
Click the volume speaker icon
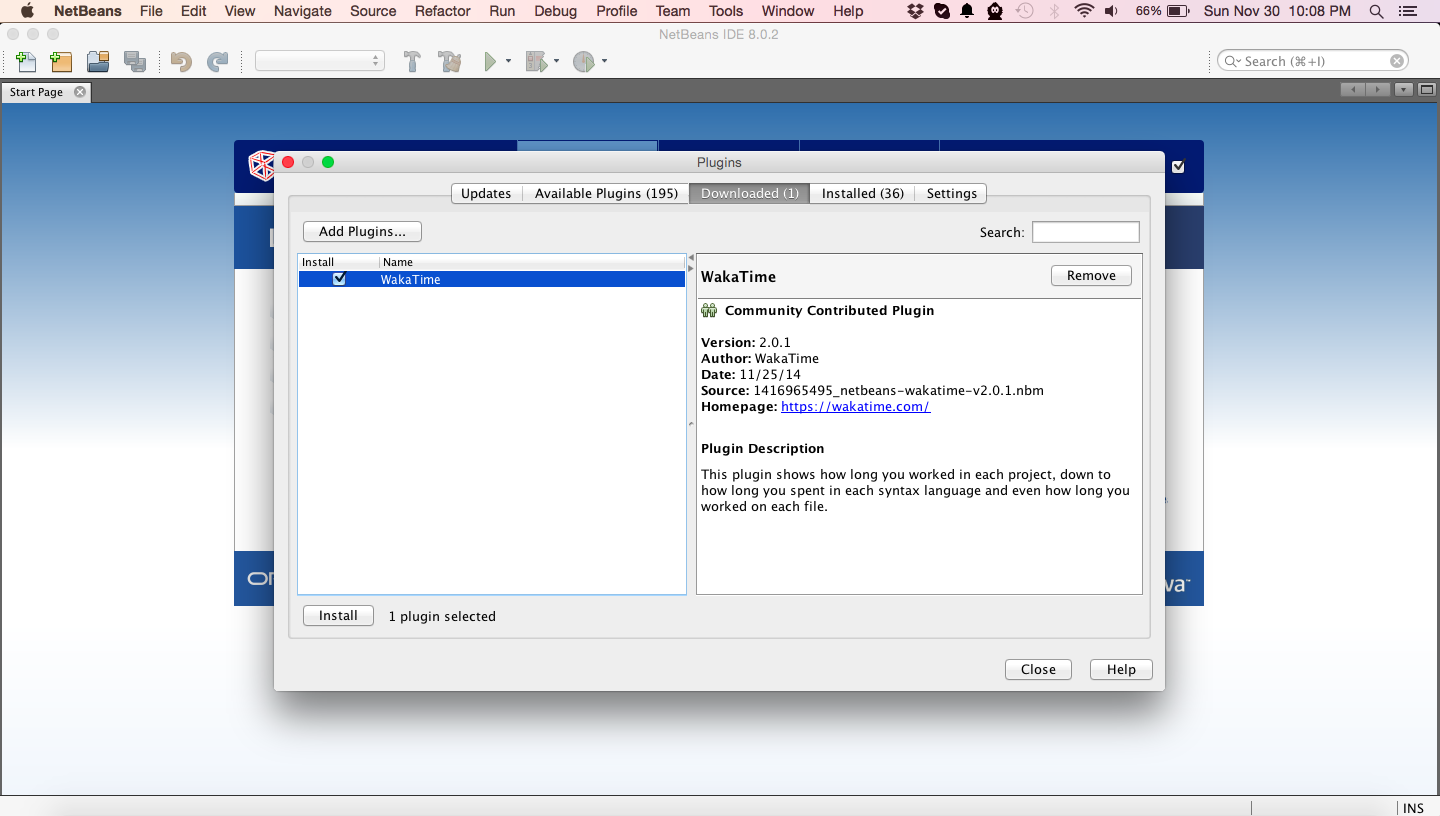[1112, 11]
